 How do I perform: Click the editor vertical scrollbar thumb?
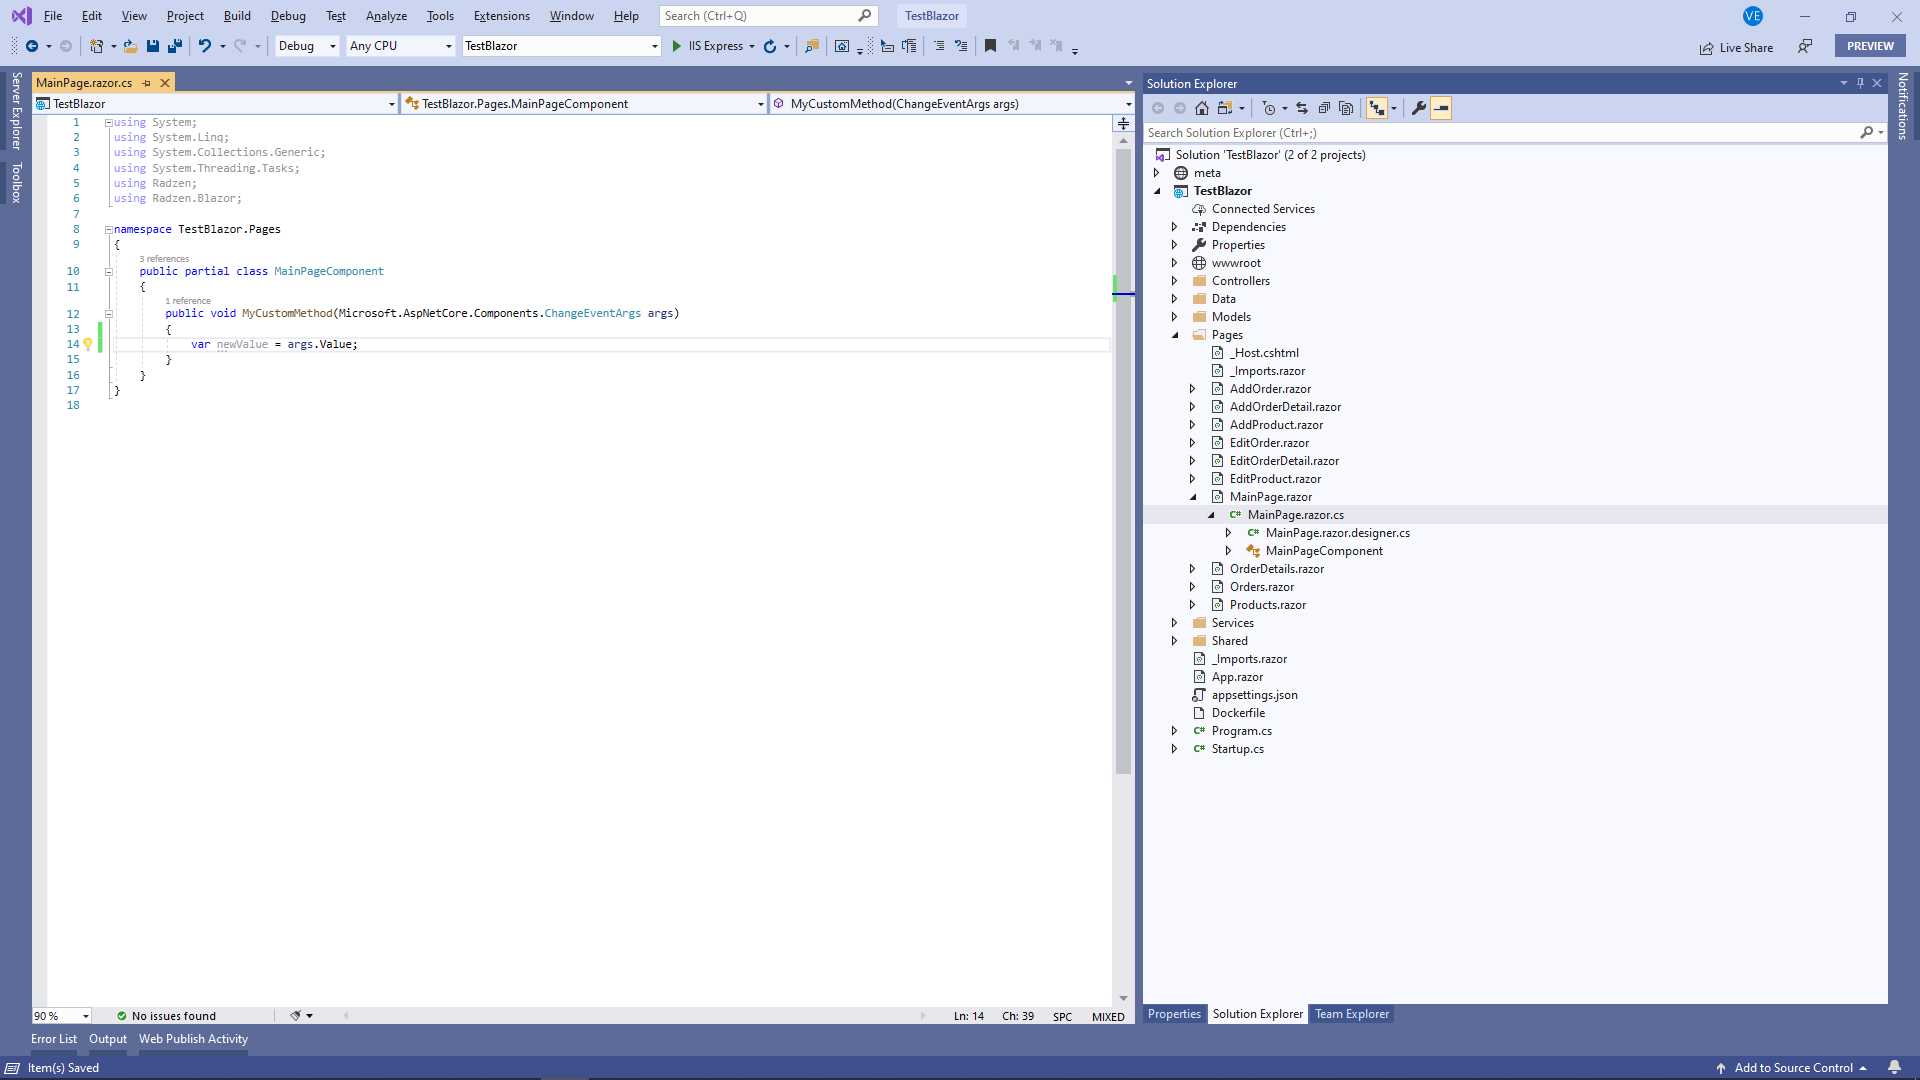pyautogui.click(x=1123, y=460)
